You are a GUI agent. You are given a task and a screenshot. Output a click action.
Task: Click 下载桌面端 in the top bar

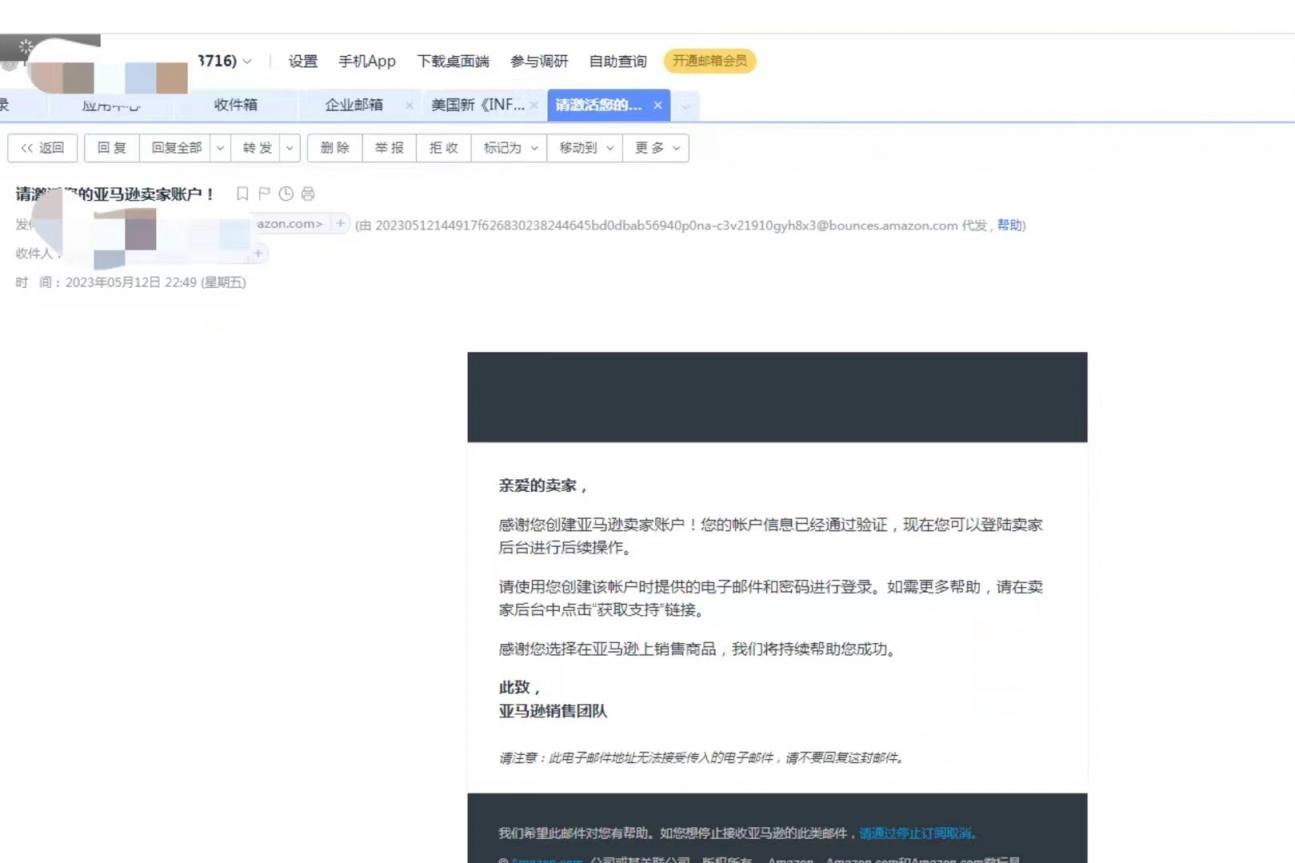(453, 62)
